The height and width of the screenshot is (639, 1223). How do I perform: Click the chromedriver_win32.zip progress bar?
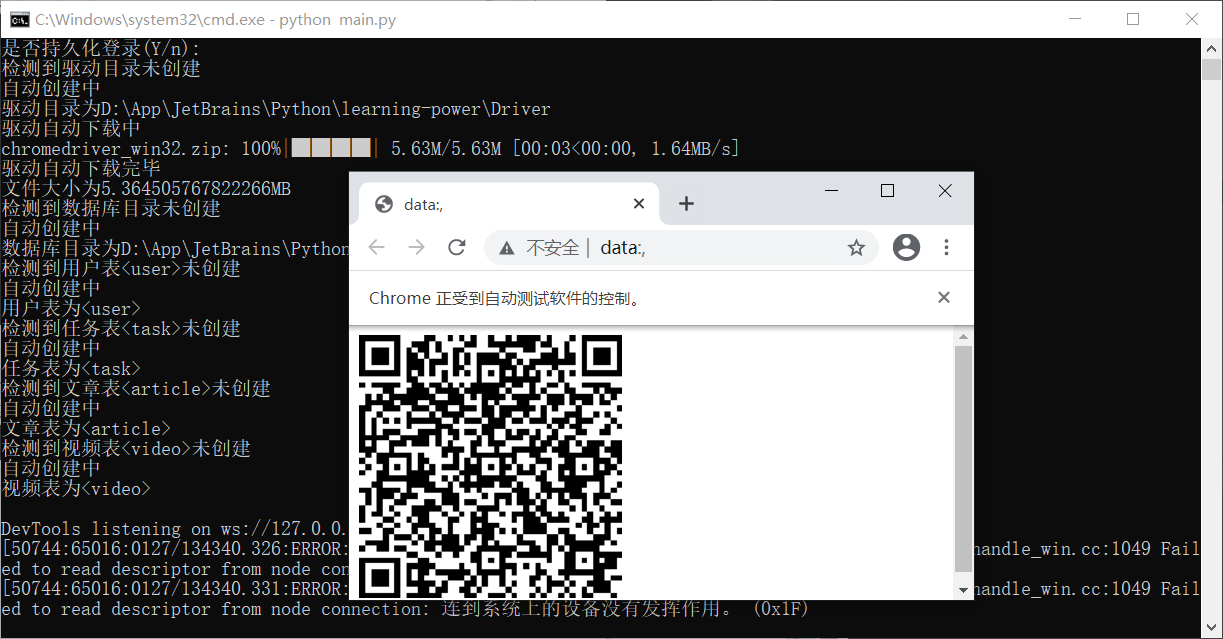(331, 148)
